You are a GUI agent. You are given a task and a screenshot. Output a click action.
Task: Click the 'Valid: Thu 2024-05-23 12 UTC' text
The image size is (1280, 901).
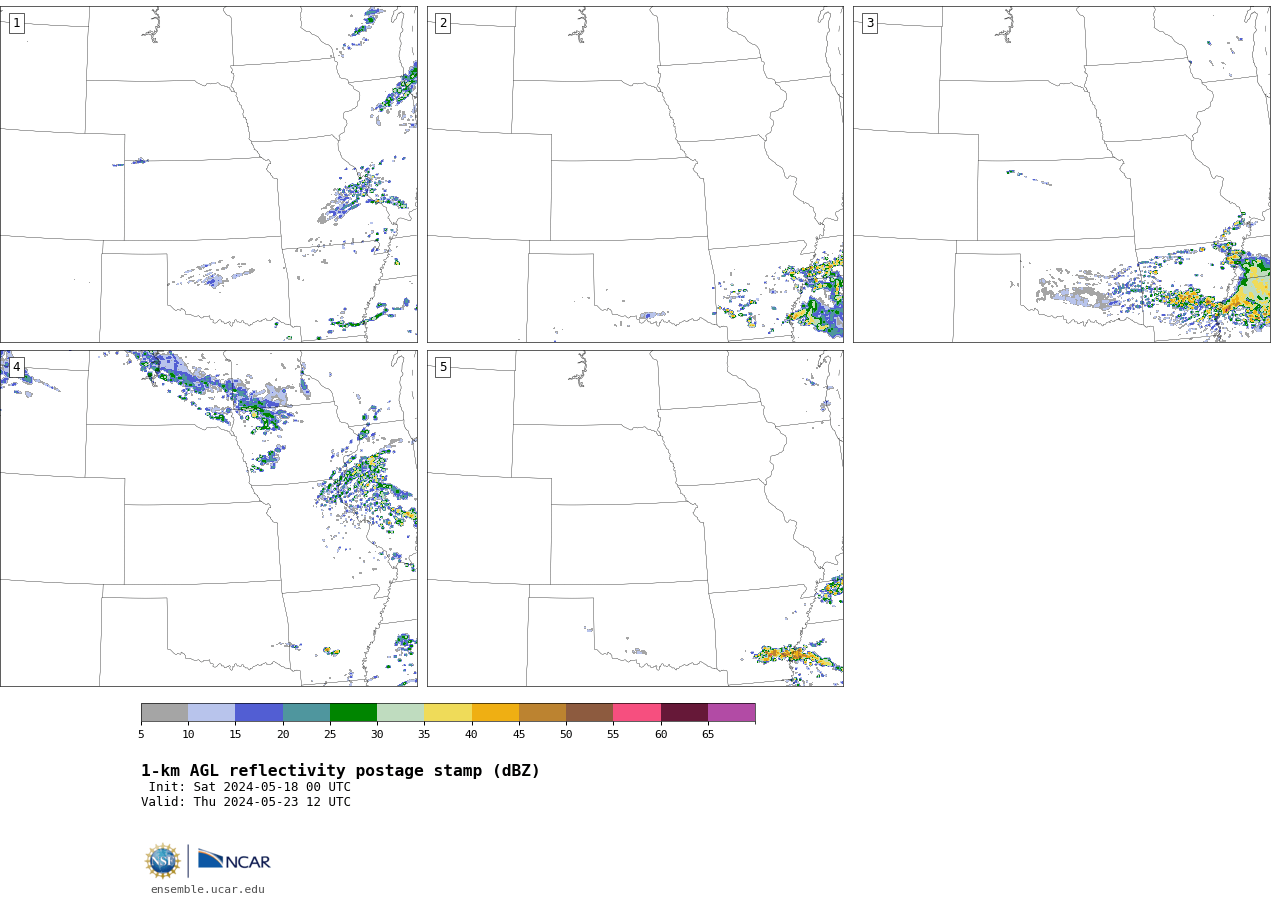(x=246, y=802)
